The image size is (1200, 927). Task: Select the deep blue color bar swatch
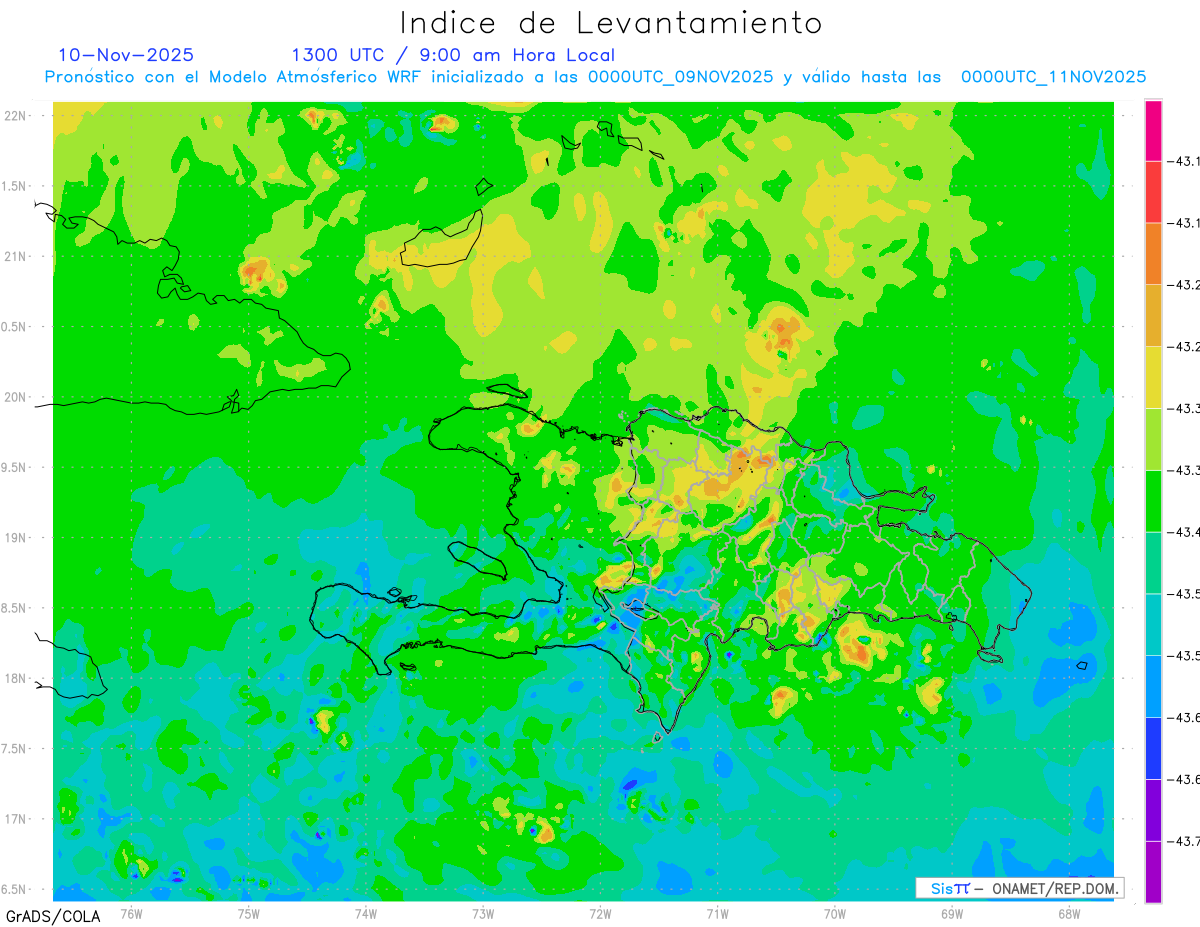click(x=1153, y=748)
